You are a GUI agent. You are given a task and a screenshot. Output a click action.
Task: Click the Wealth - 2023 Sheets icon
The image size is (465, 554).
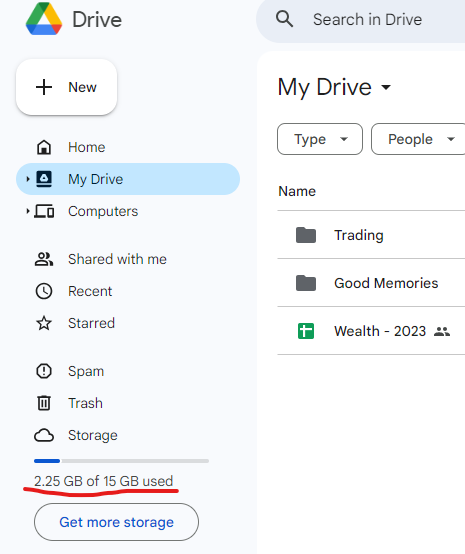tap(306, 331)
